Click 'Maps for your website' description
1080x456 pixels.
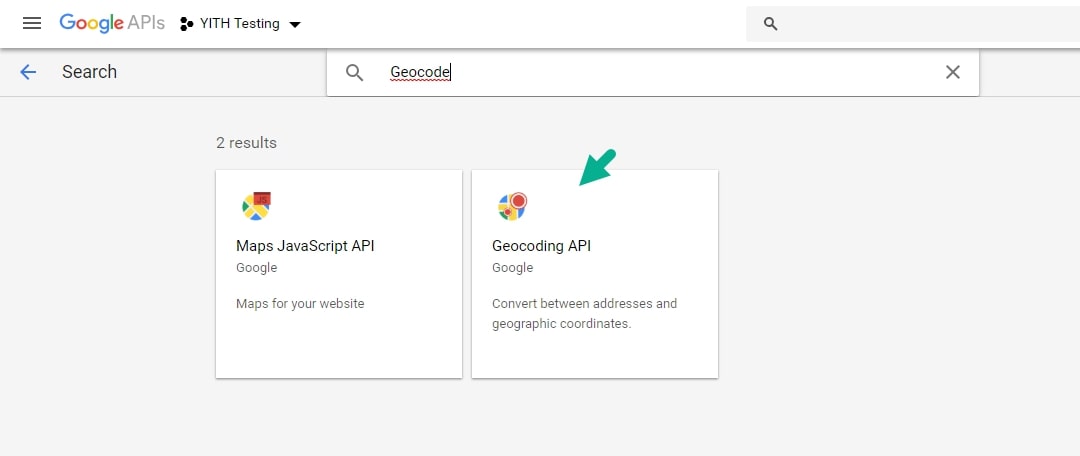300,304
